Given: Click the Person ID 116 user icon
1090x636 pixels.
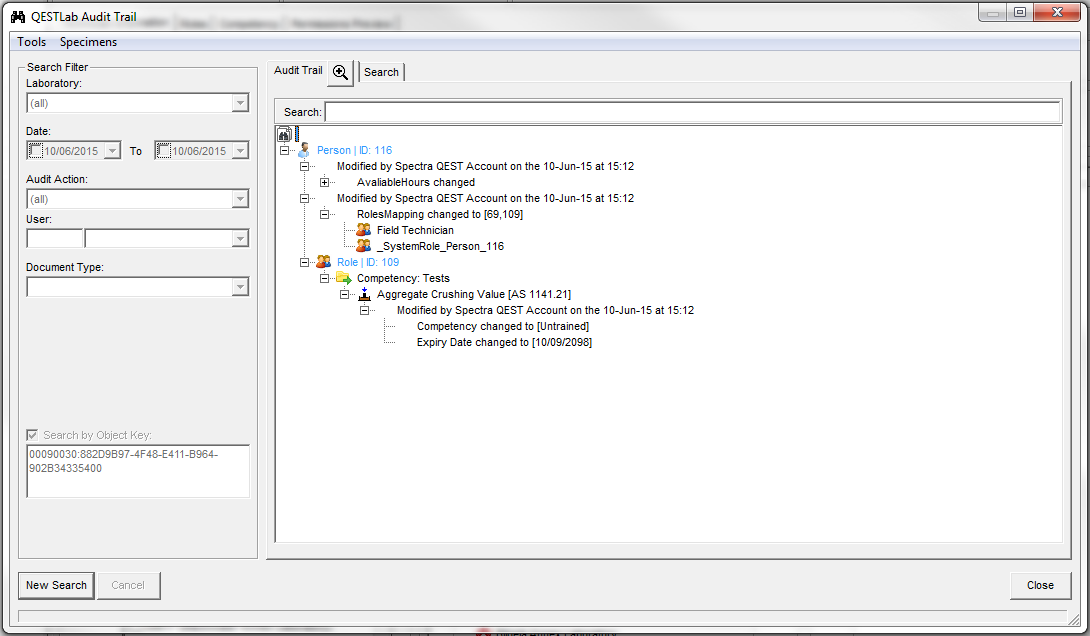Looking at the screenshot, I should 304,150.
